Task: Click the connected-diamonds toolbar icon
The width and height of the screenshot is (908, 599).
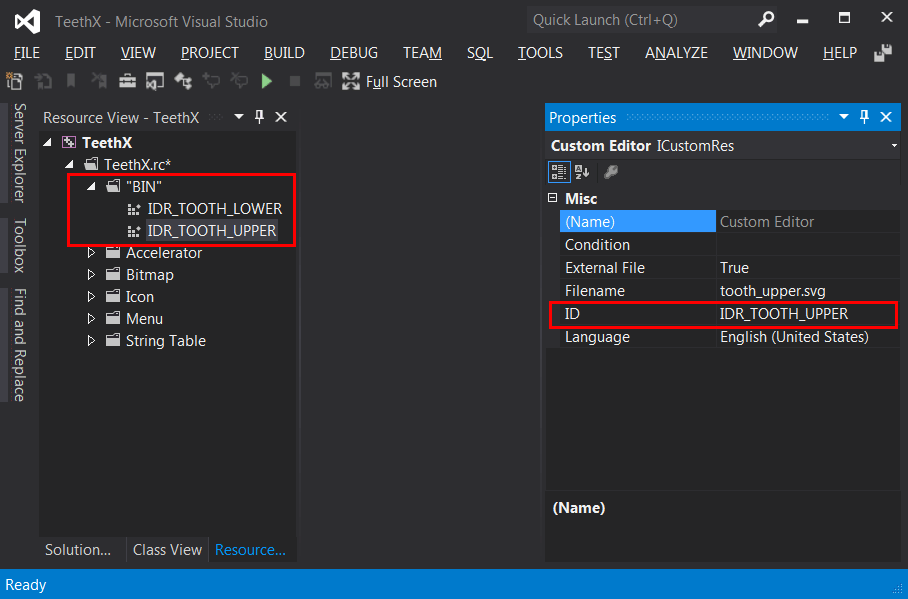Action: point(183,81)
